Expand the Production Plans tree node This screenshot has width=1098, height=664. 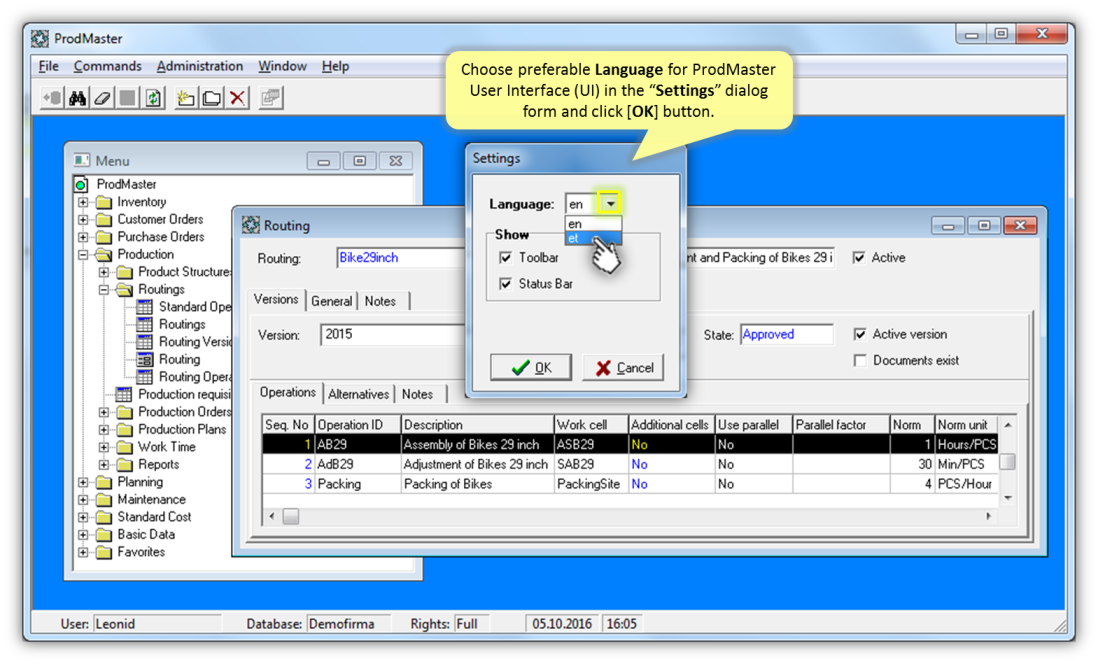pos(104,430)
